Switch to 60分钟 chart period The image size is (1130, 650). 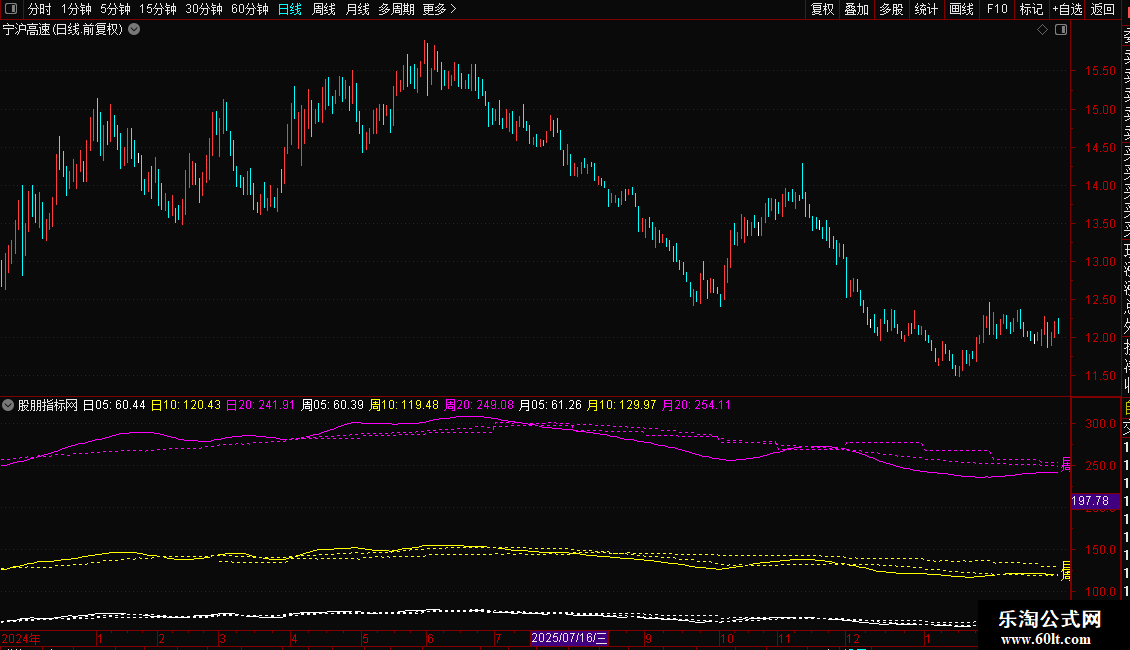249,9
